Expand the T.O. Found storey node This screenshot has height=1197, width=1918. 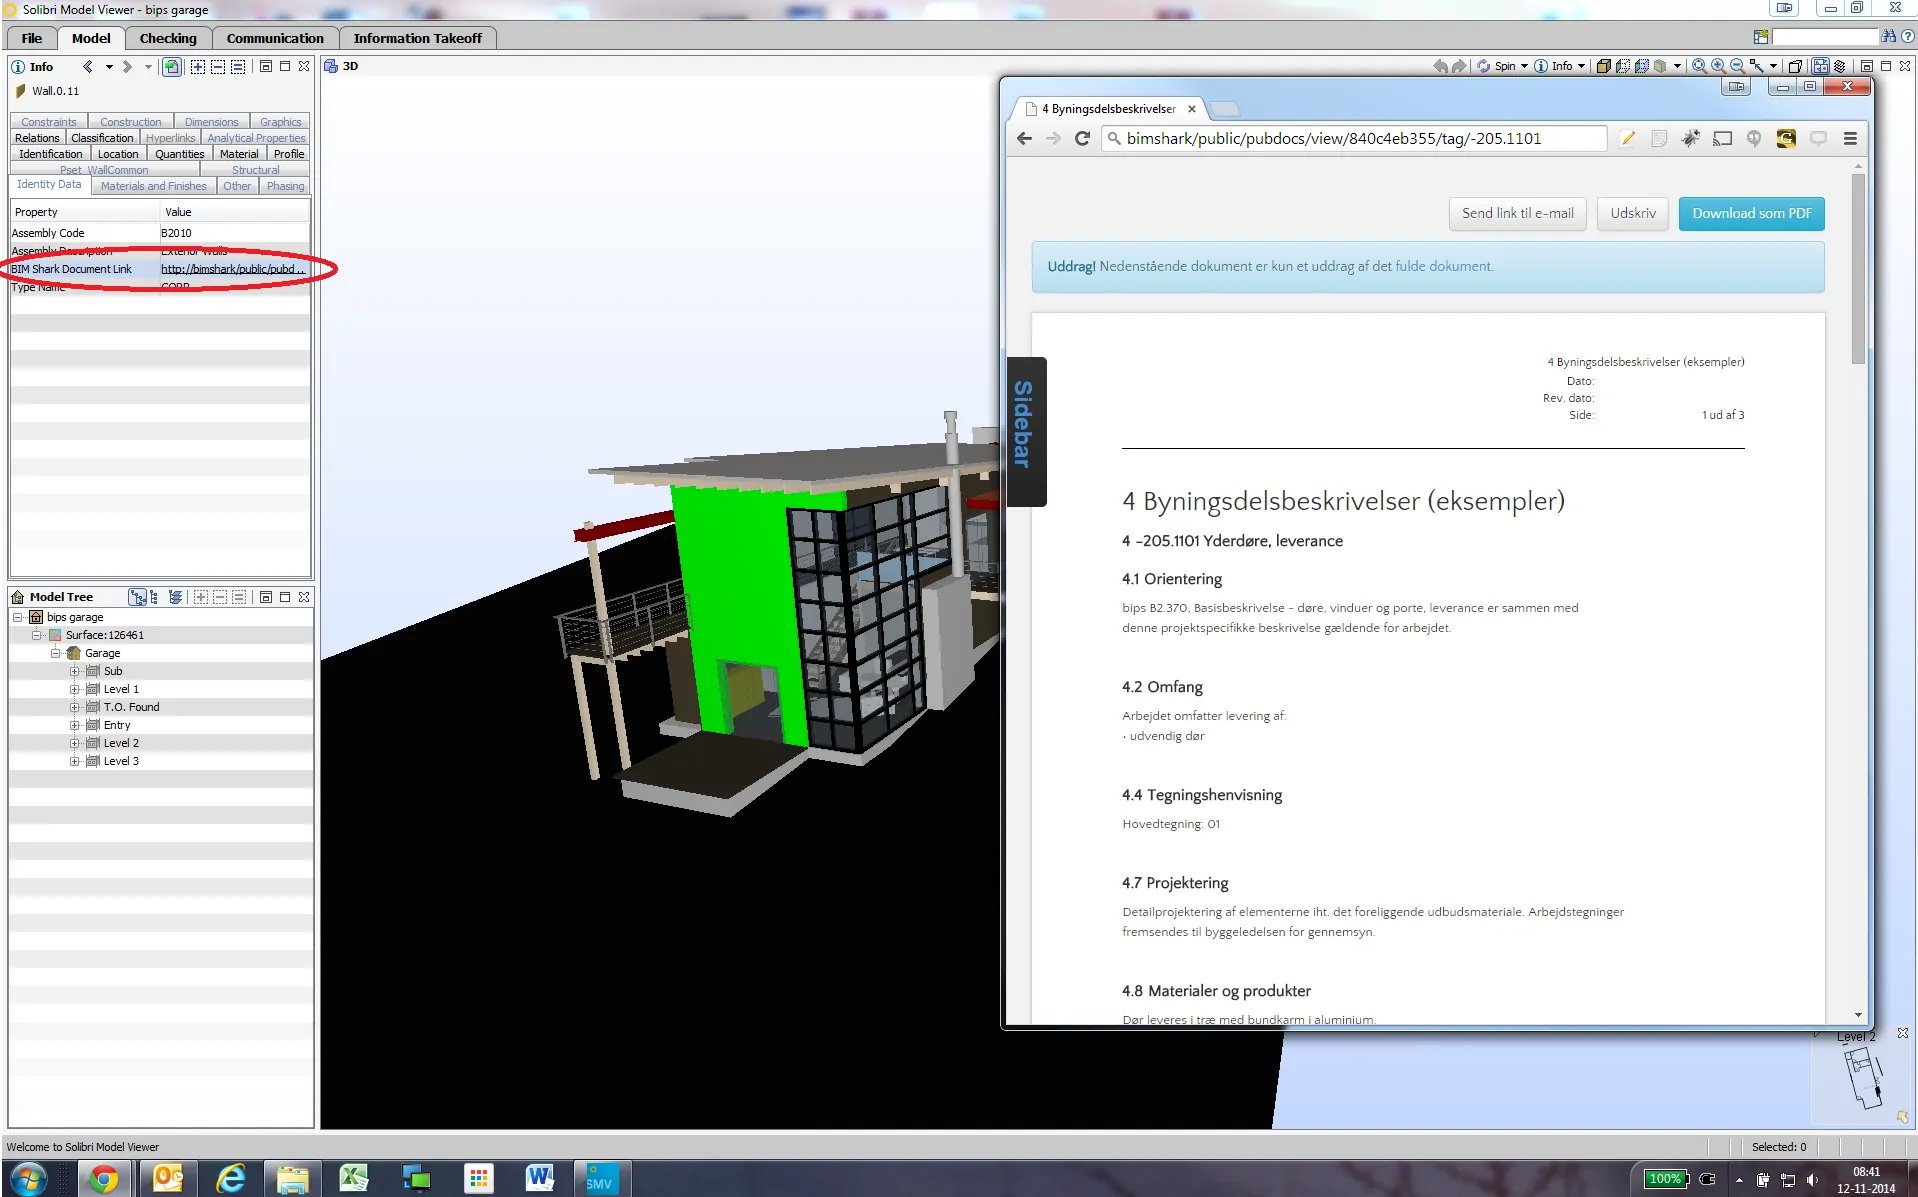pyautogui.click(x=75, y=707)
